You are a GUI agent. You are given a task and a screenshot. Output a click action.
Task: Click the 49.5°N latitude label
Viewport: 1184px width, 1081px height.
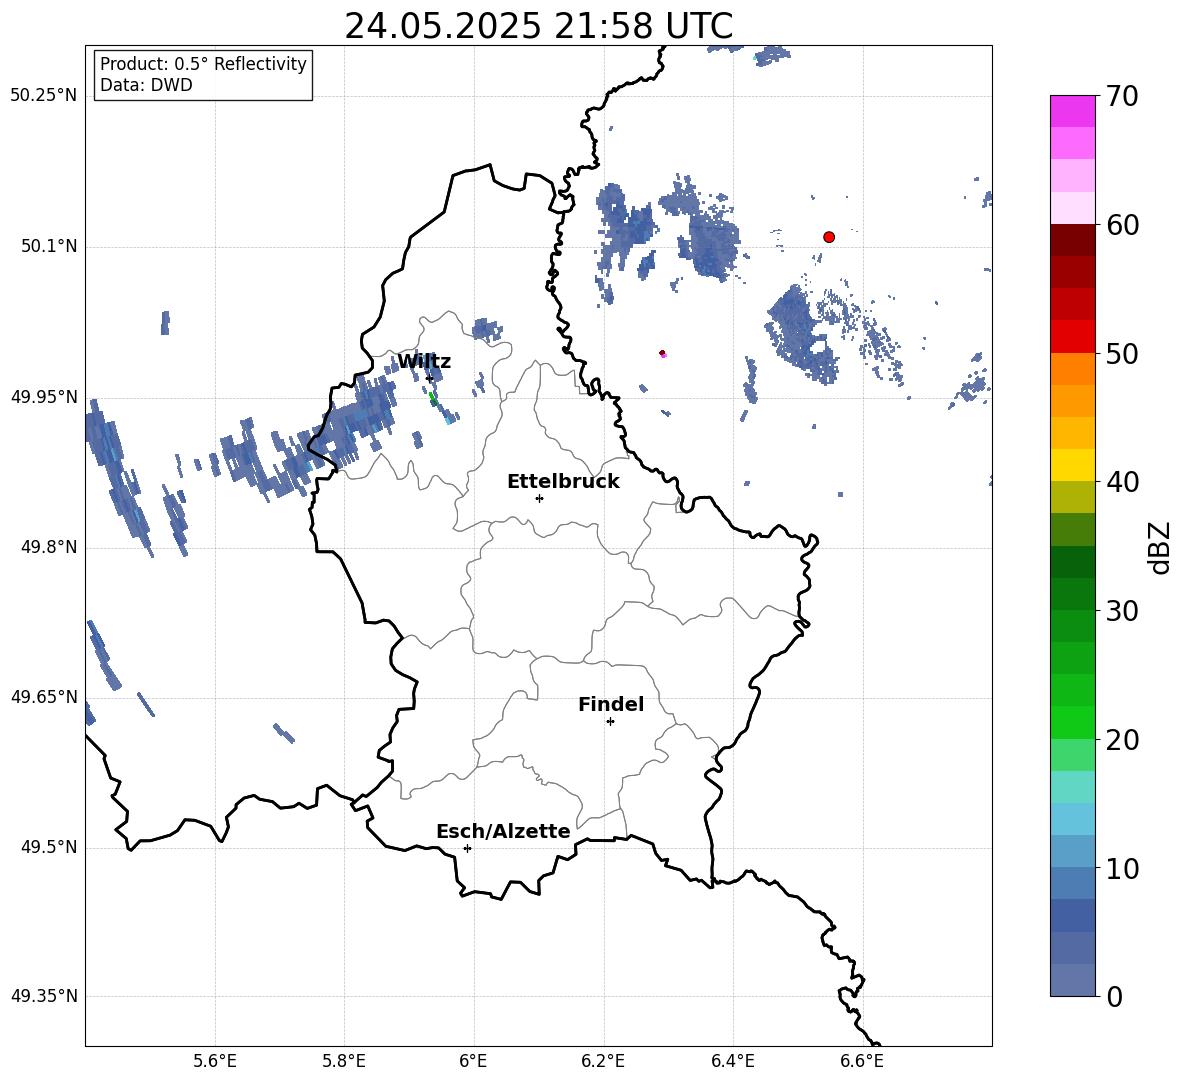coord(49,847)
